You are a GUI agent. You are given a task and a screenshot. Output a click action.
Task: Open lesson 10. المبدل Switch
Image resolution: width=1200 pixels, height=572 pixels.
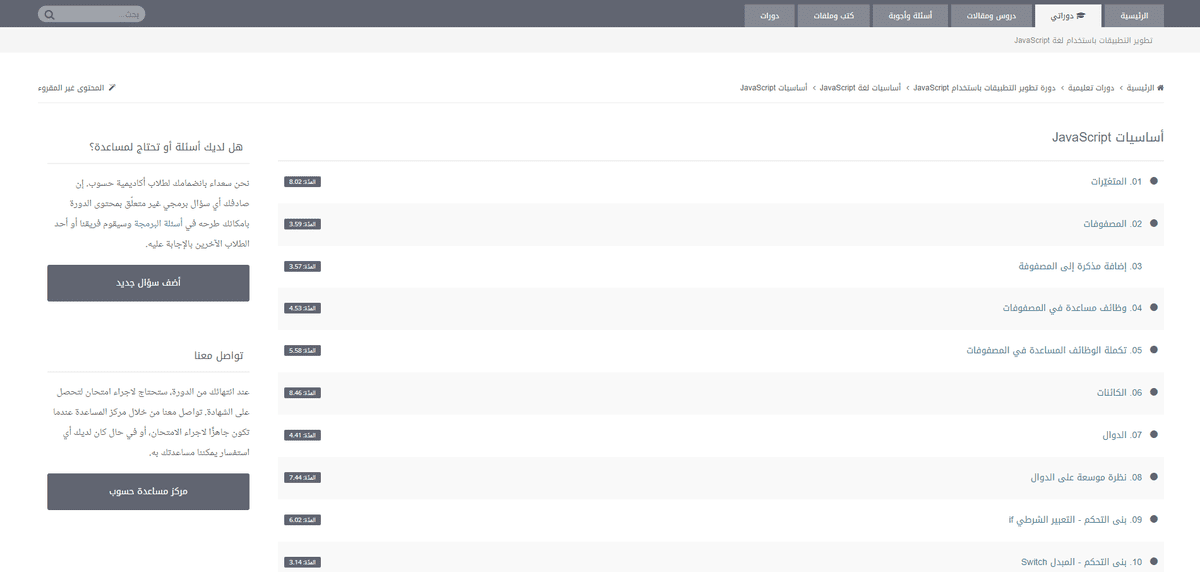[x=1081, y=562]
